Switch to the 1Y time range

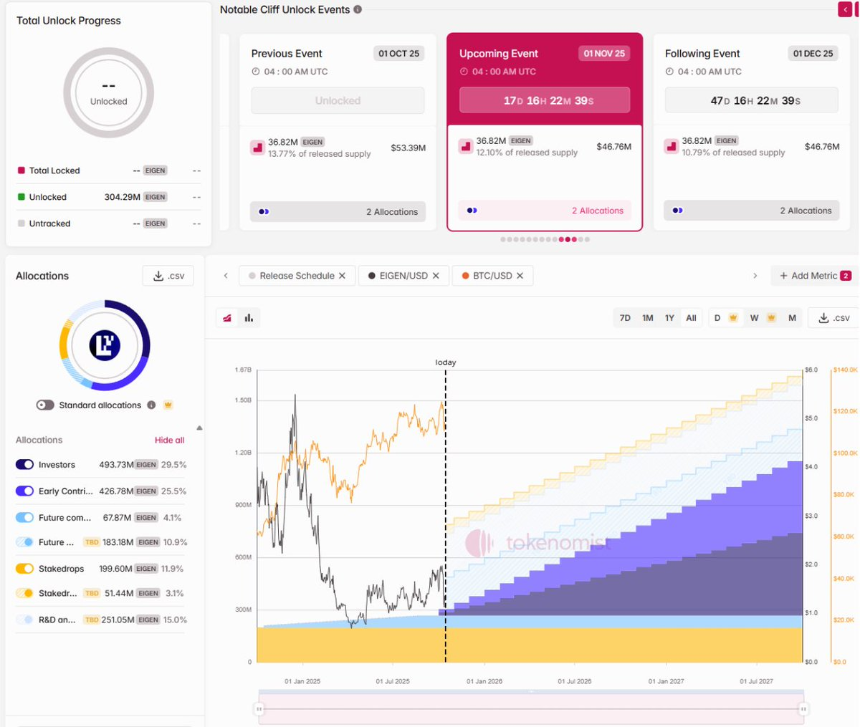pyautogui.click(x=668, y=317)
